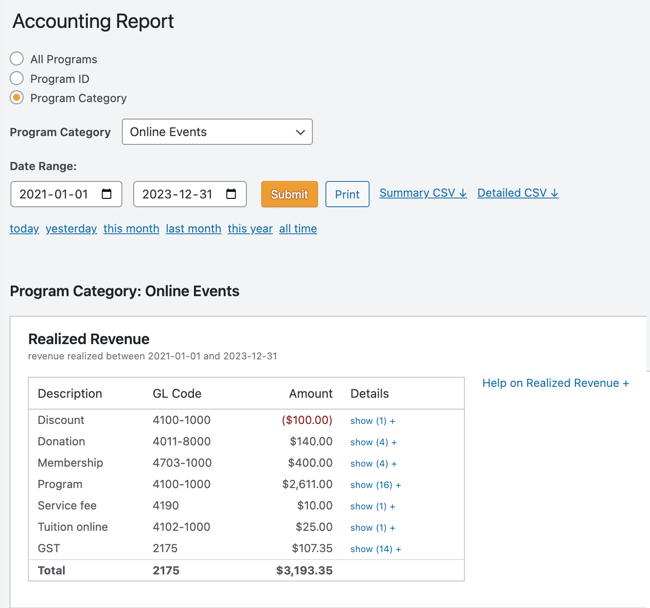This screenshot has height=608, width=650.
Task: Open the Program Category dropdown
Action: (x=217, y=132)
